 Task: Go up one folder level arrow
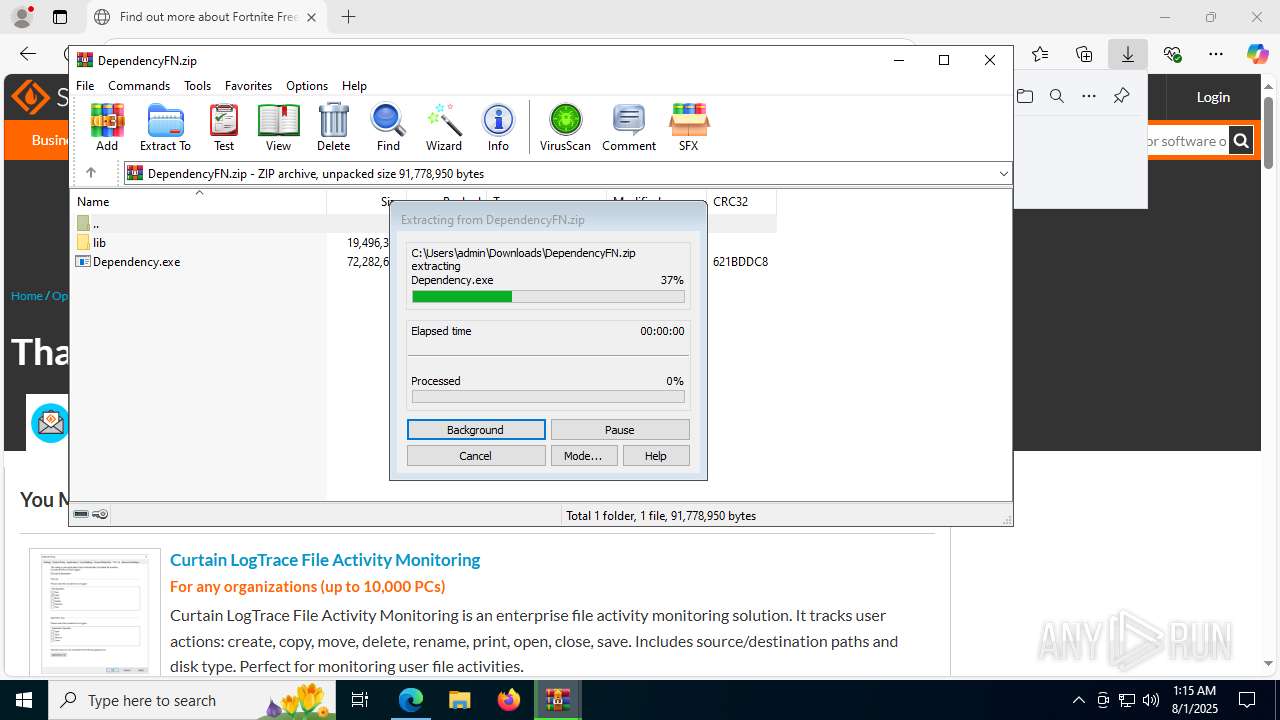[x=91, y=173]
